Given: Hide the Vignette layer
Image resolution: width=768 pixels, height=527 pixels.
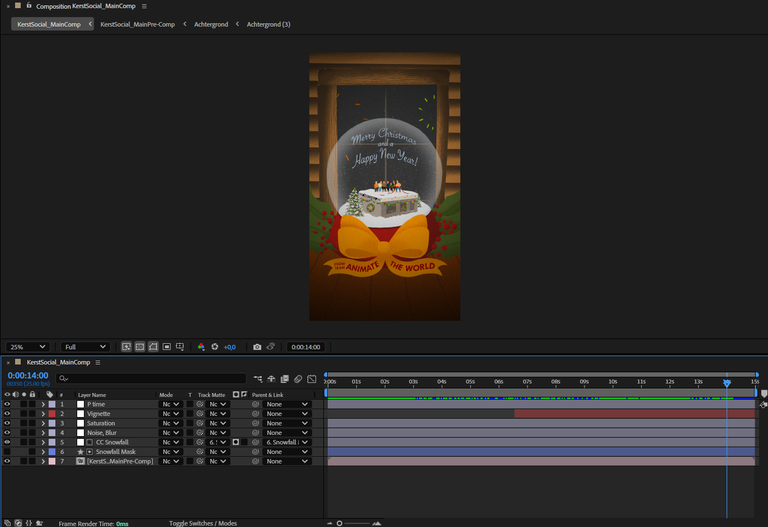Looking at the screenshot, I should [7, 413].
